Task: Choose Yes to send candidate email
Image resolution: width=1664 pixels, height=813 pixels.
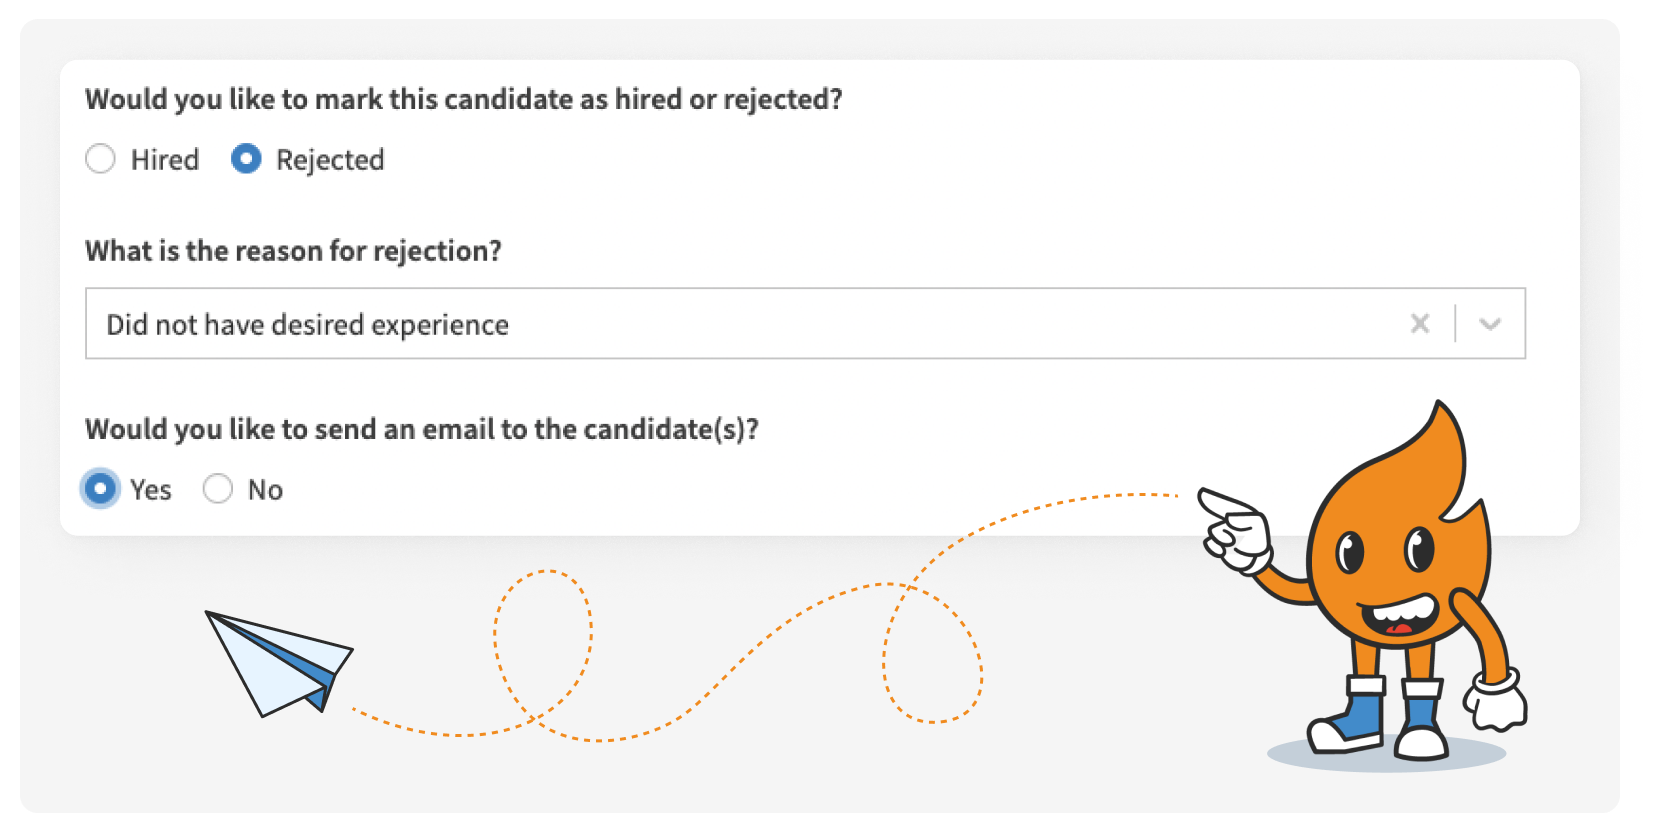Action: click(101, 489)
